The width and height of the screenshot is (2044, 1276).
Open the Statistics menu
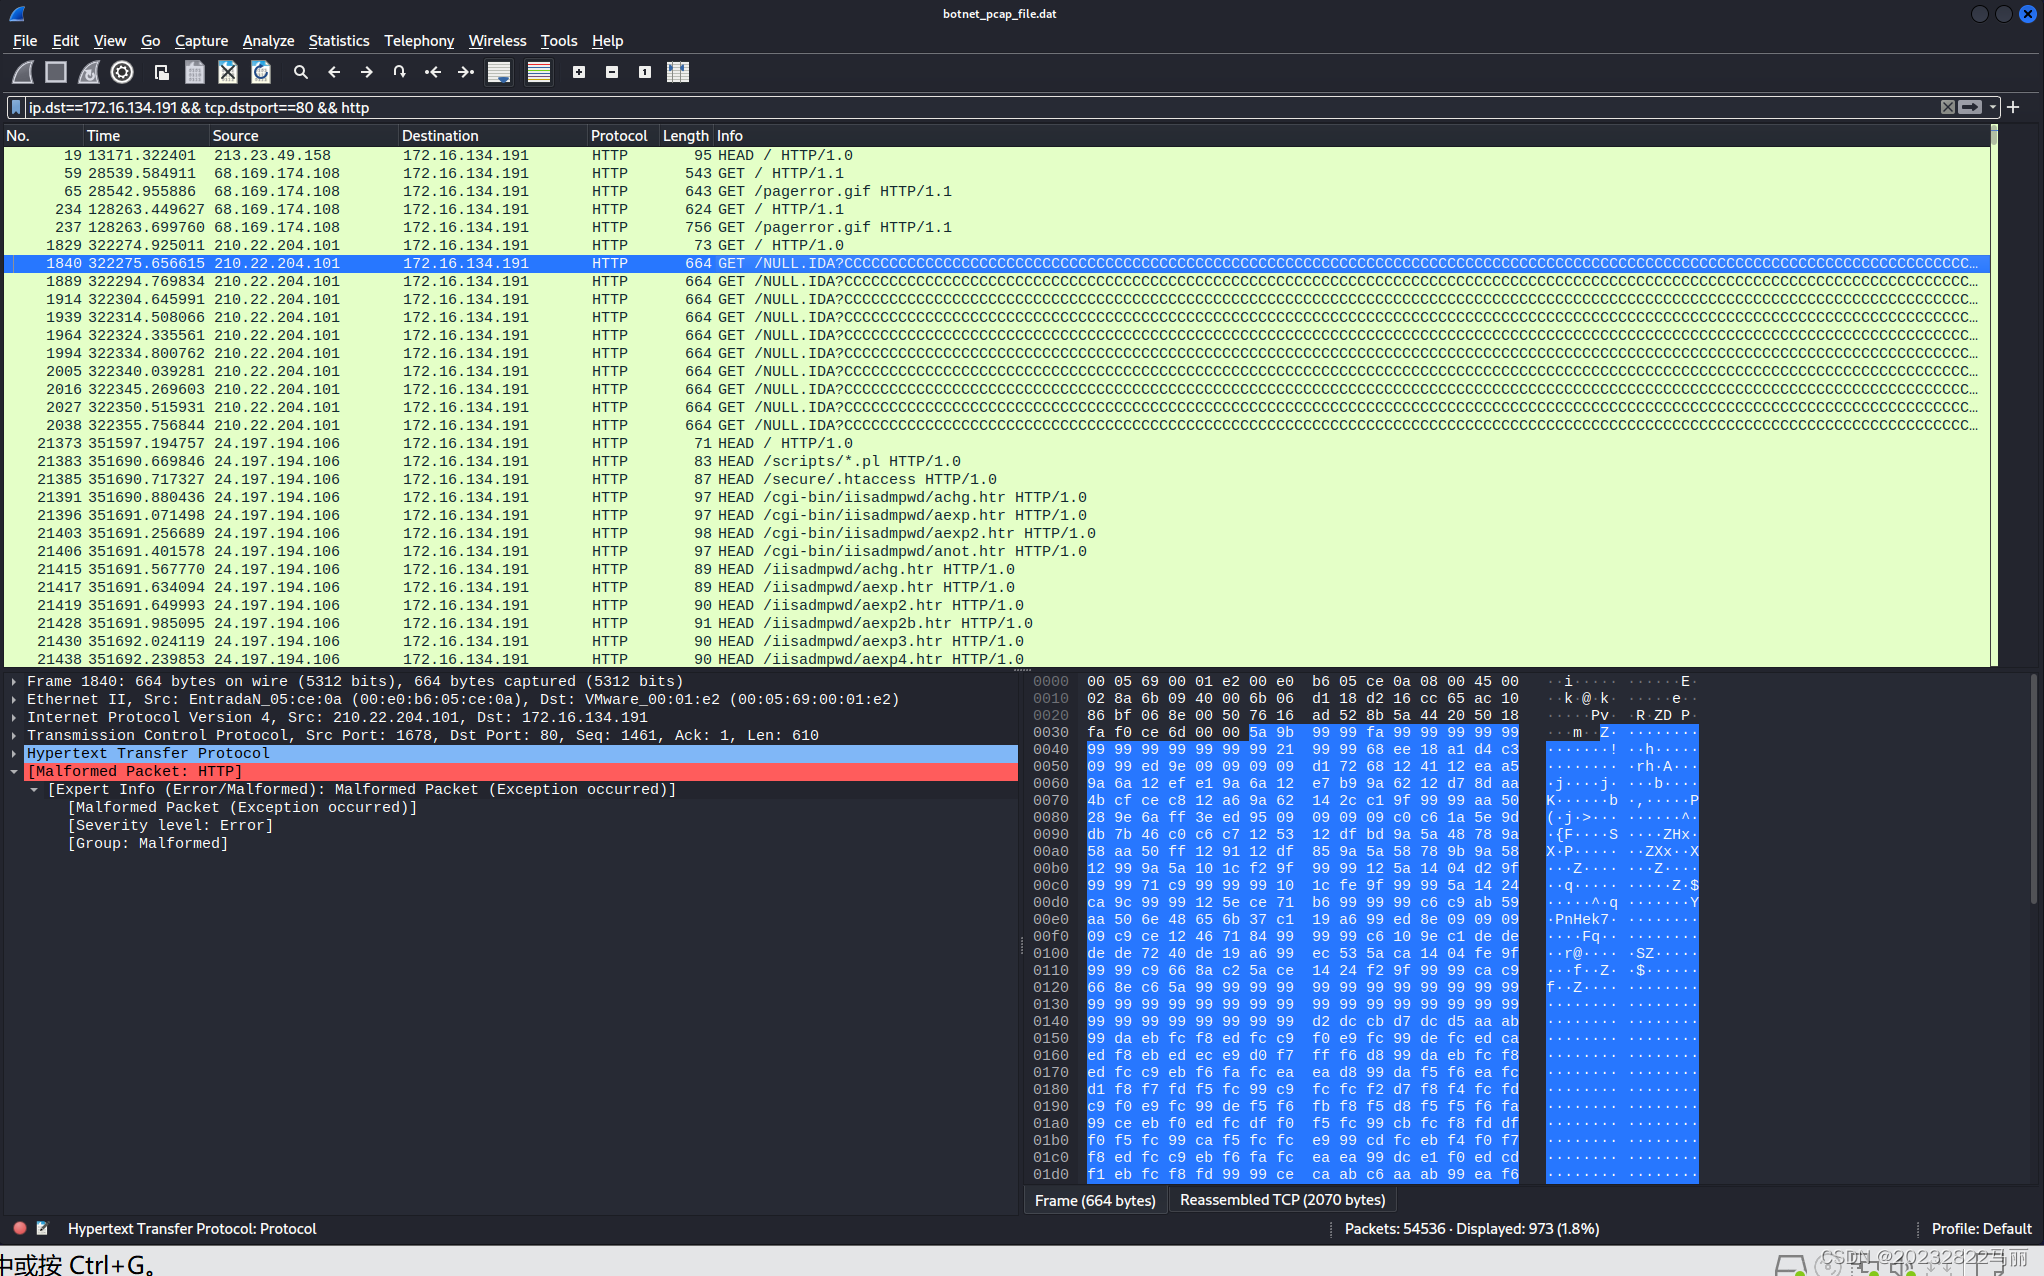click(x=339, y=40)
